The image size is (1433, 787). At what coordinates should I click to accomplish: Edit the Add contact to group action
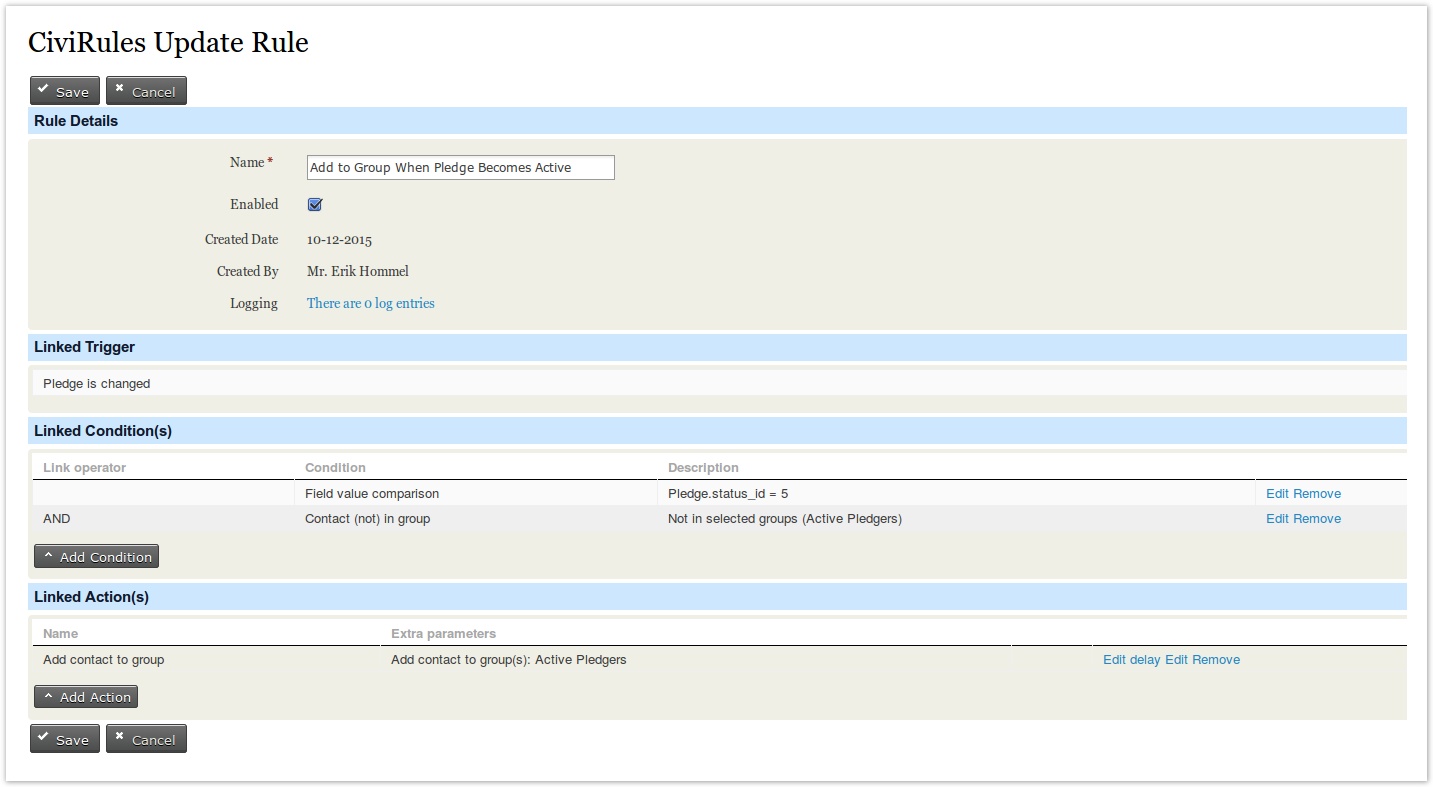[x=1176, y=660]
